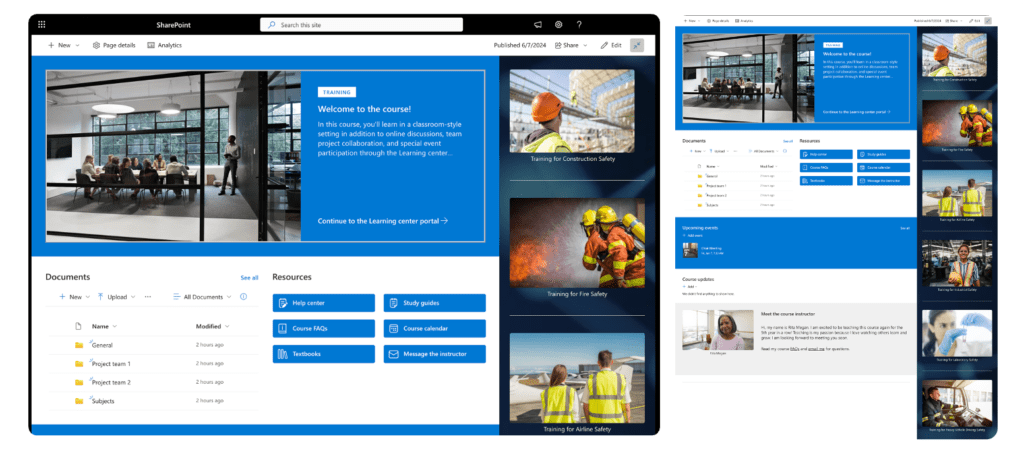The image size is (1024, 453).
Task: Click the Project team 1 folder icon
Action: coord(78,364)
